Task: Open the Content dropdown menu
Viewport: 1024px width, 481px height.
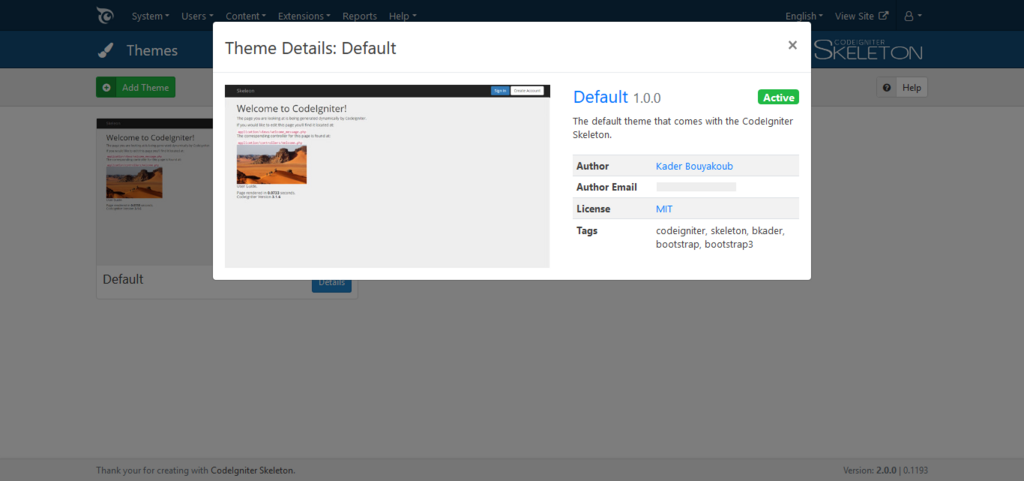Action: click(x=246, y=16)
